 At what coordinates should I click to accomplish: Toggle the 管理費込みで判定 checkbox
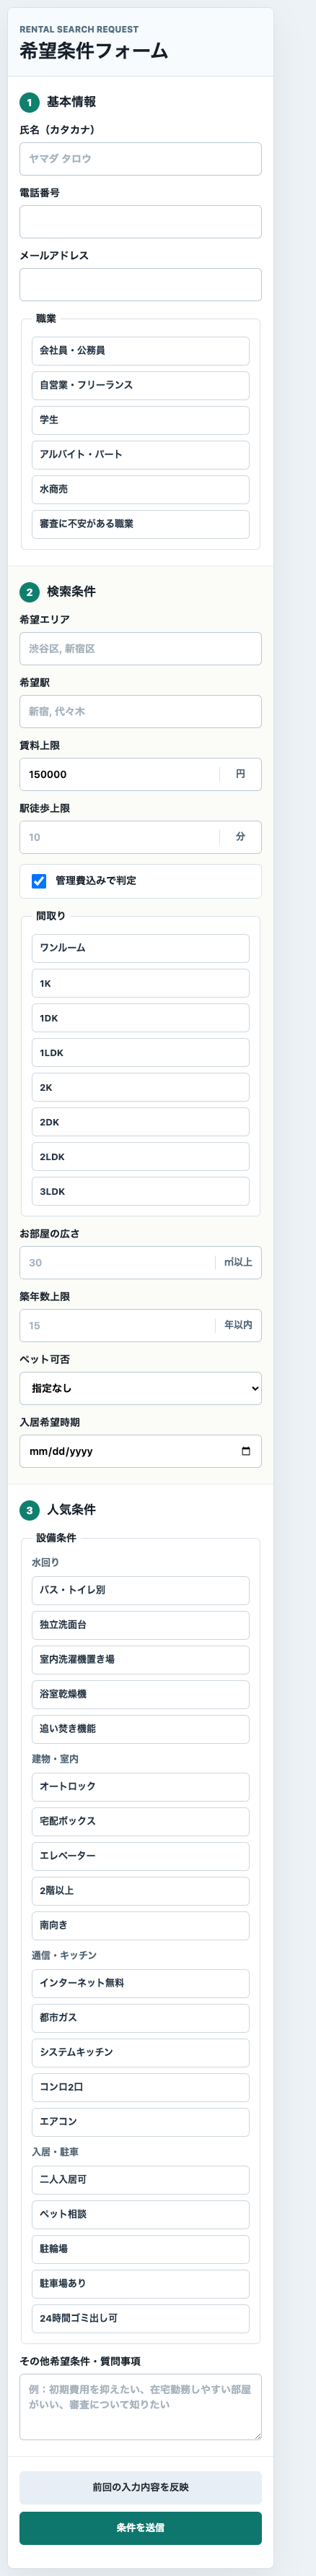pyautogui.click(x=39, y=881)
